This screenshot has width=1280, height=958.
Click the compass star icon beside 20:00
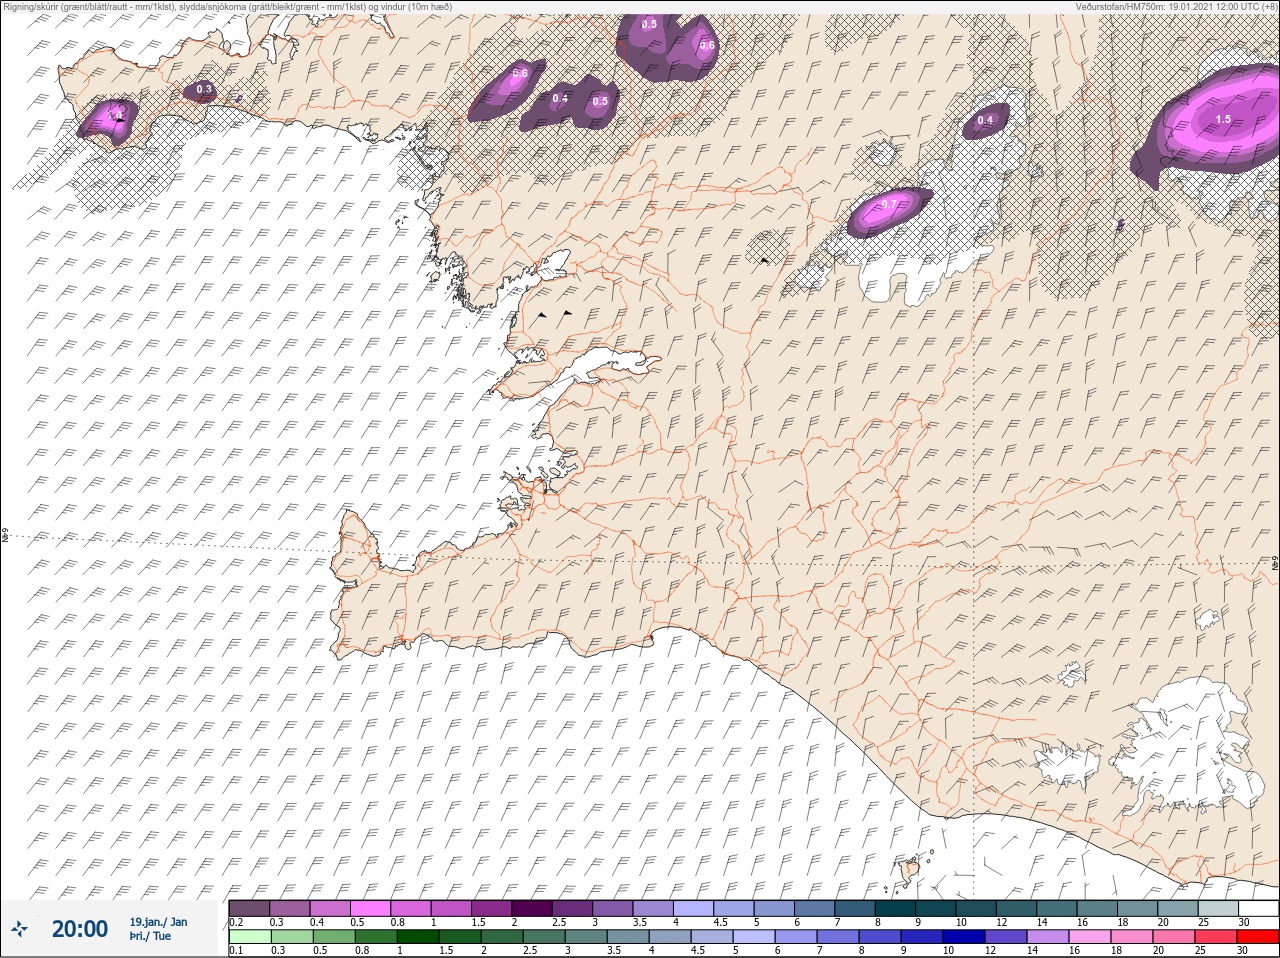19,929
